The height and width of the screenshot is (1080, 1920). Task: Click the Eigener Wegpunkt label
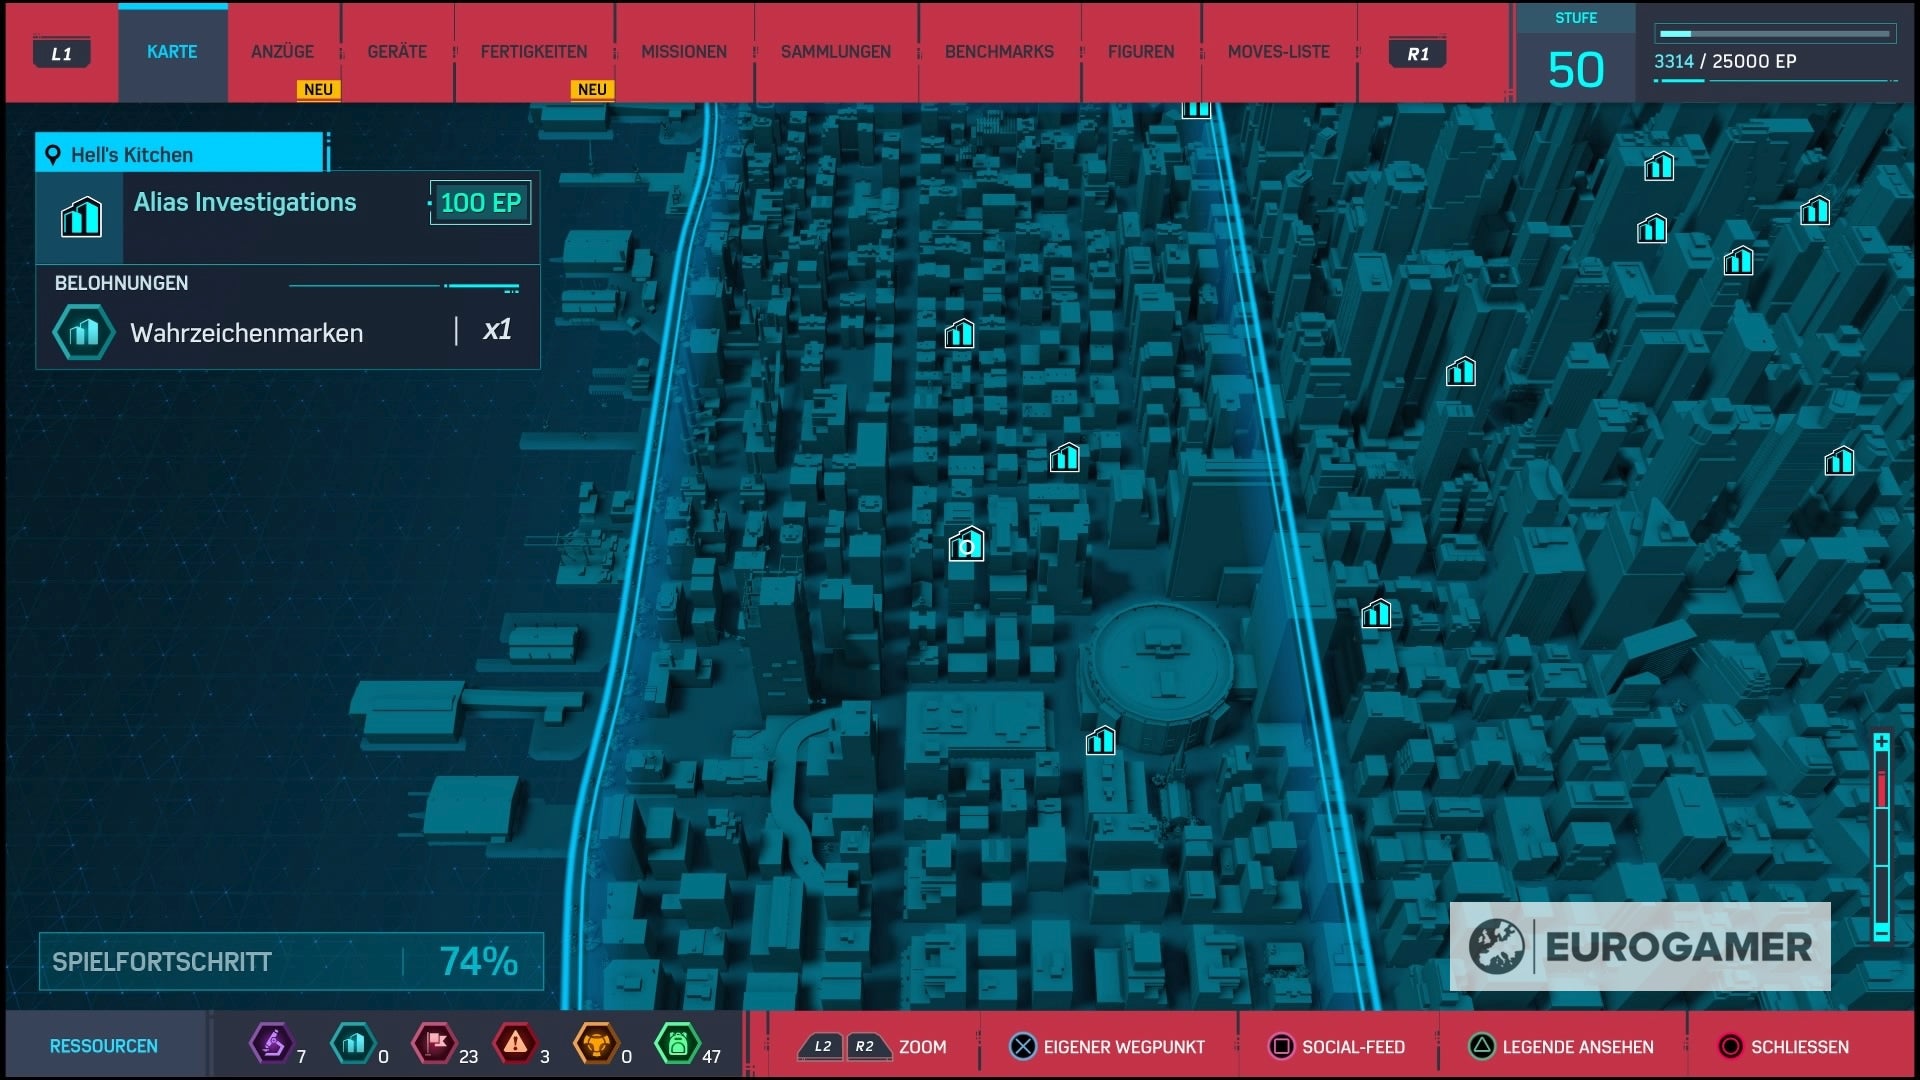coord(1124,1047)
